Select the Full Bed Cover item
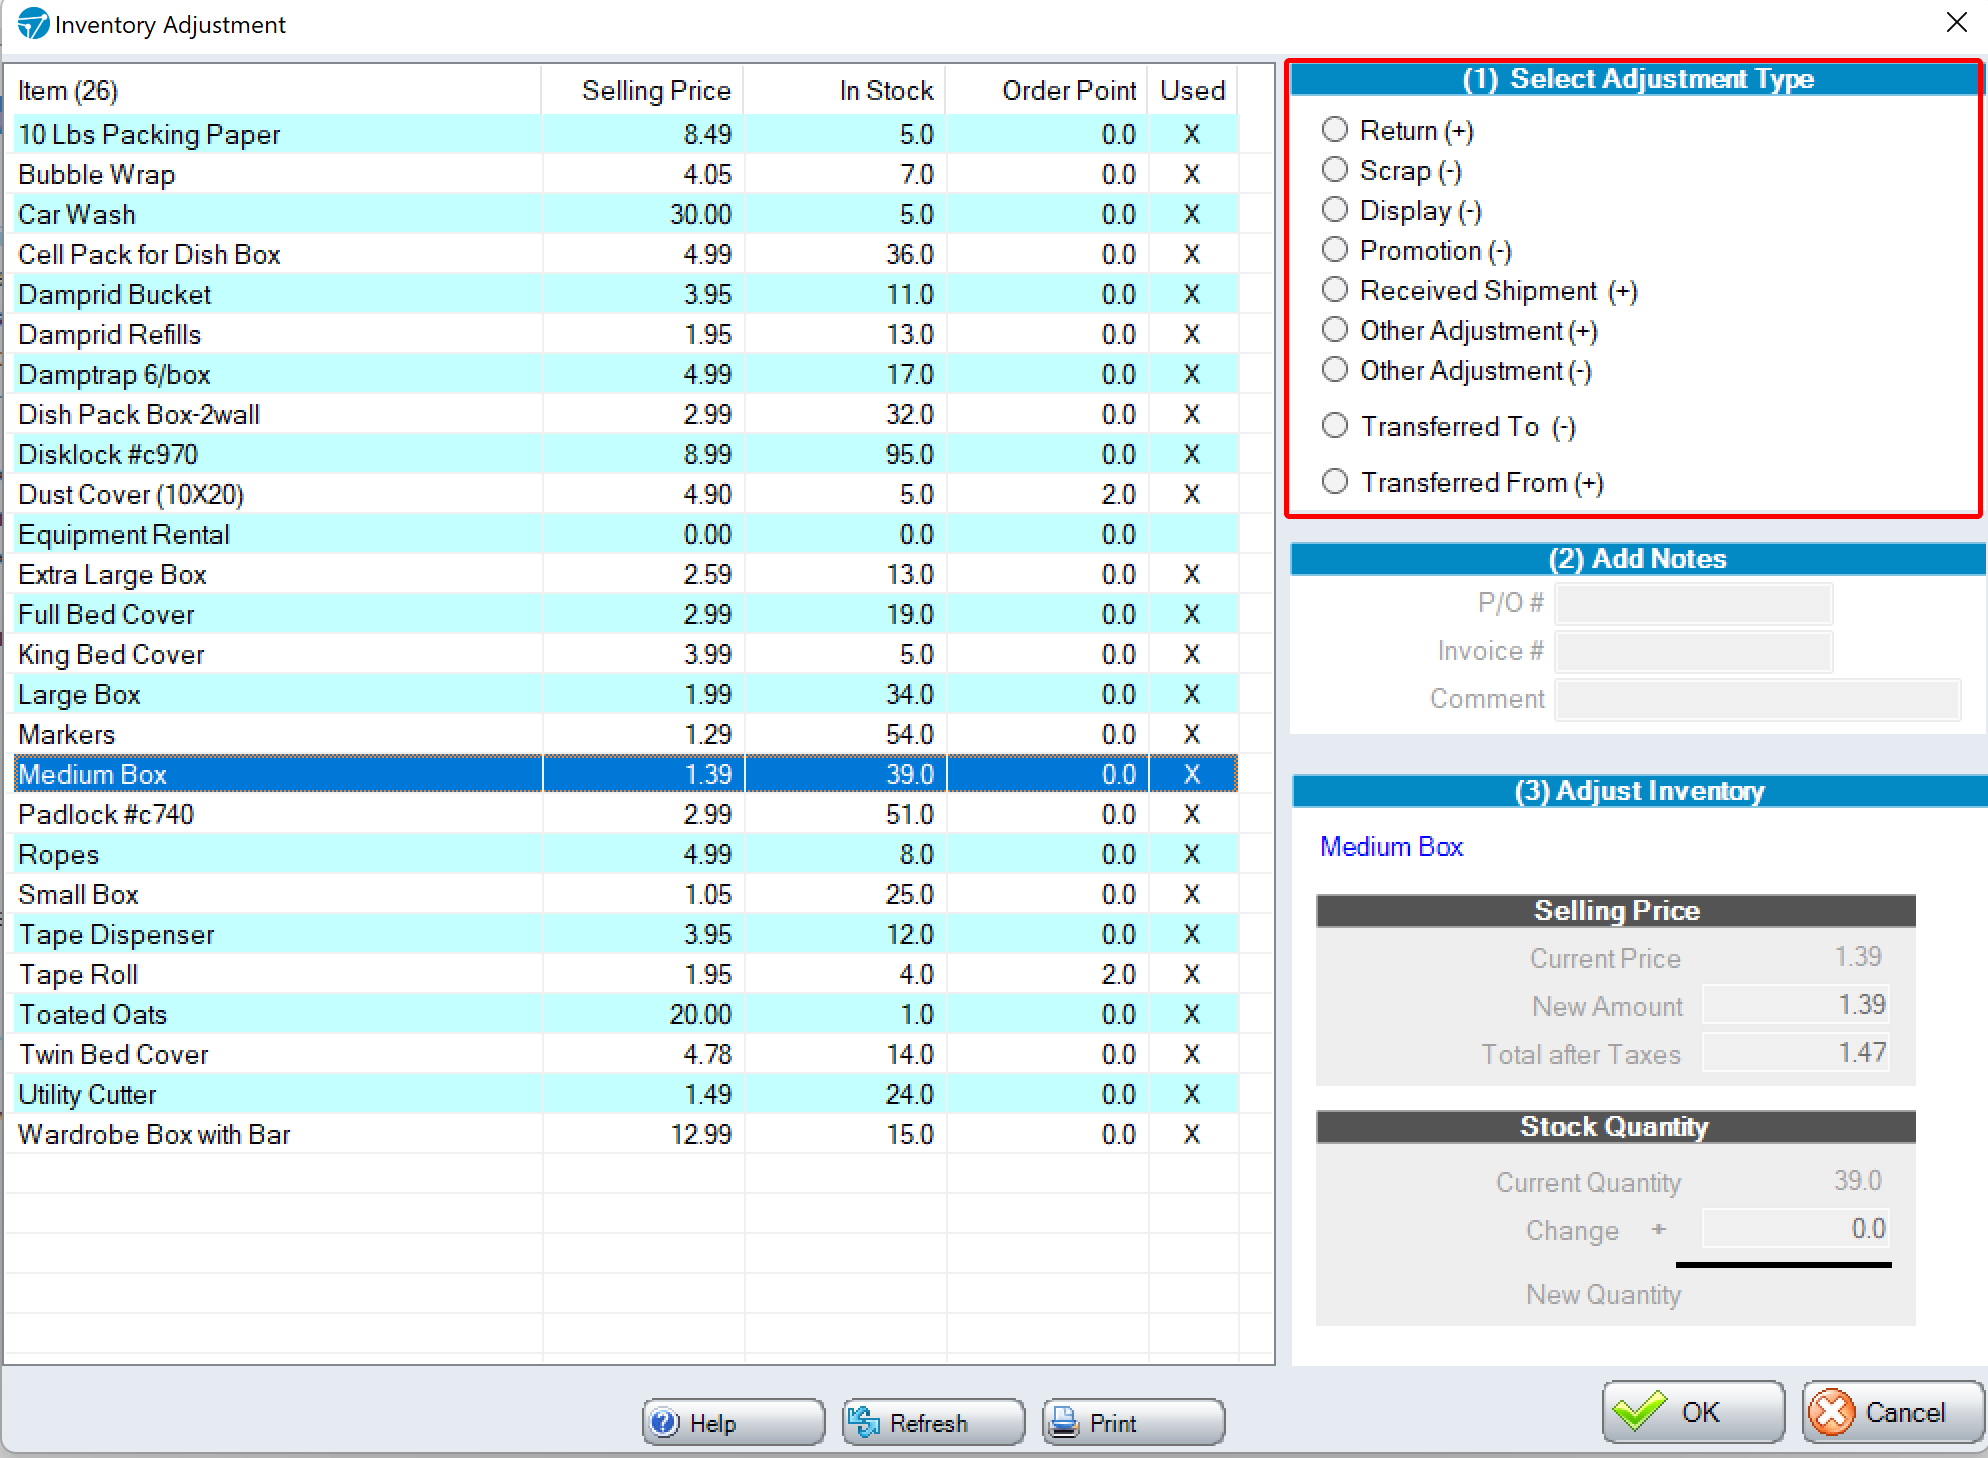The image size is (1988, 1458). point(626,614)
